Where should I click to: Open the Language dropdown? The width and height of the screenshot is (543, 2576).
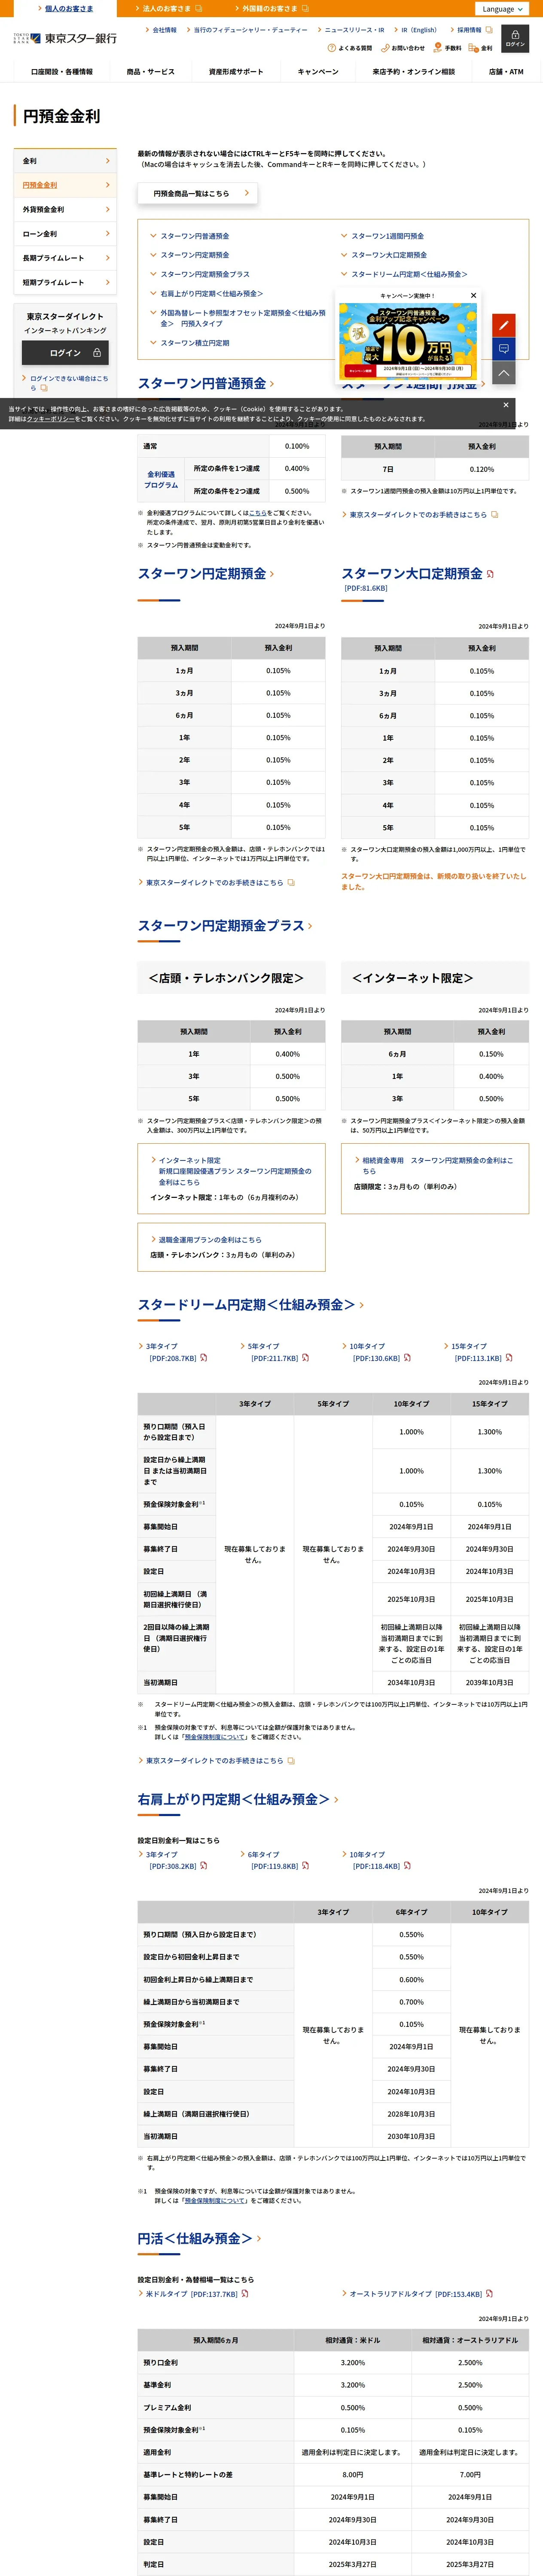pos(502,9)
